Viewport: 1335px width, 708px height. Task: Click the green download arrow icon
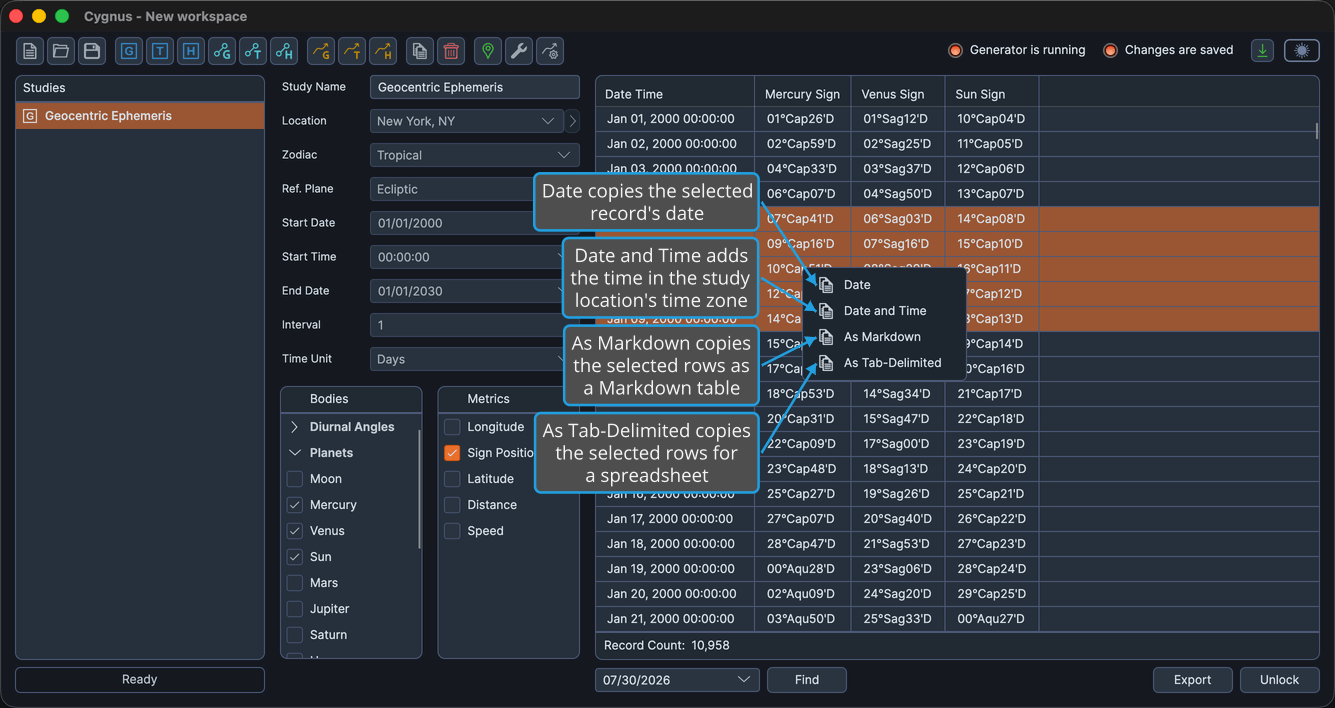(1263, 51)
